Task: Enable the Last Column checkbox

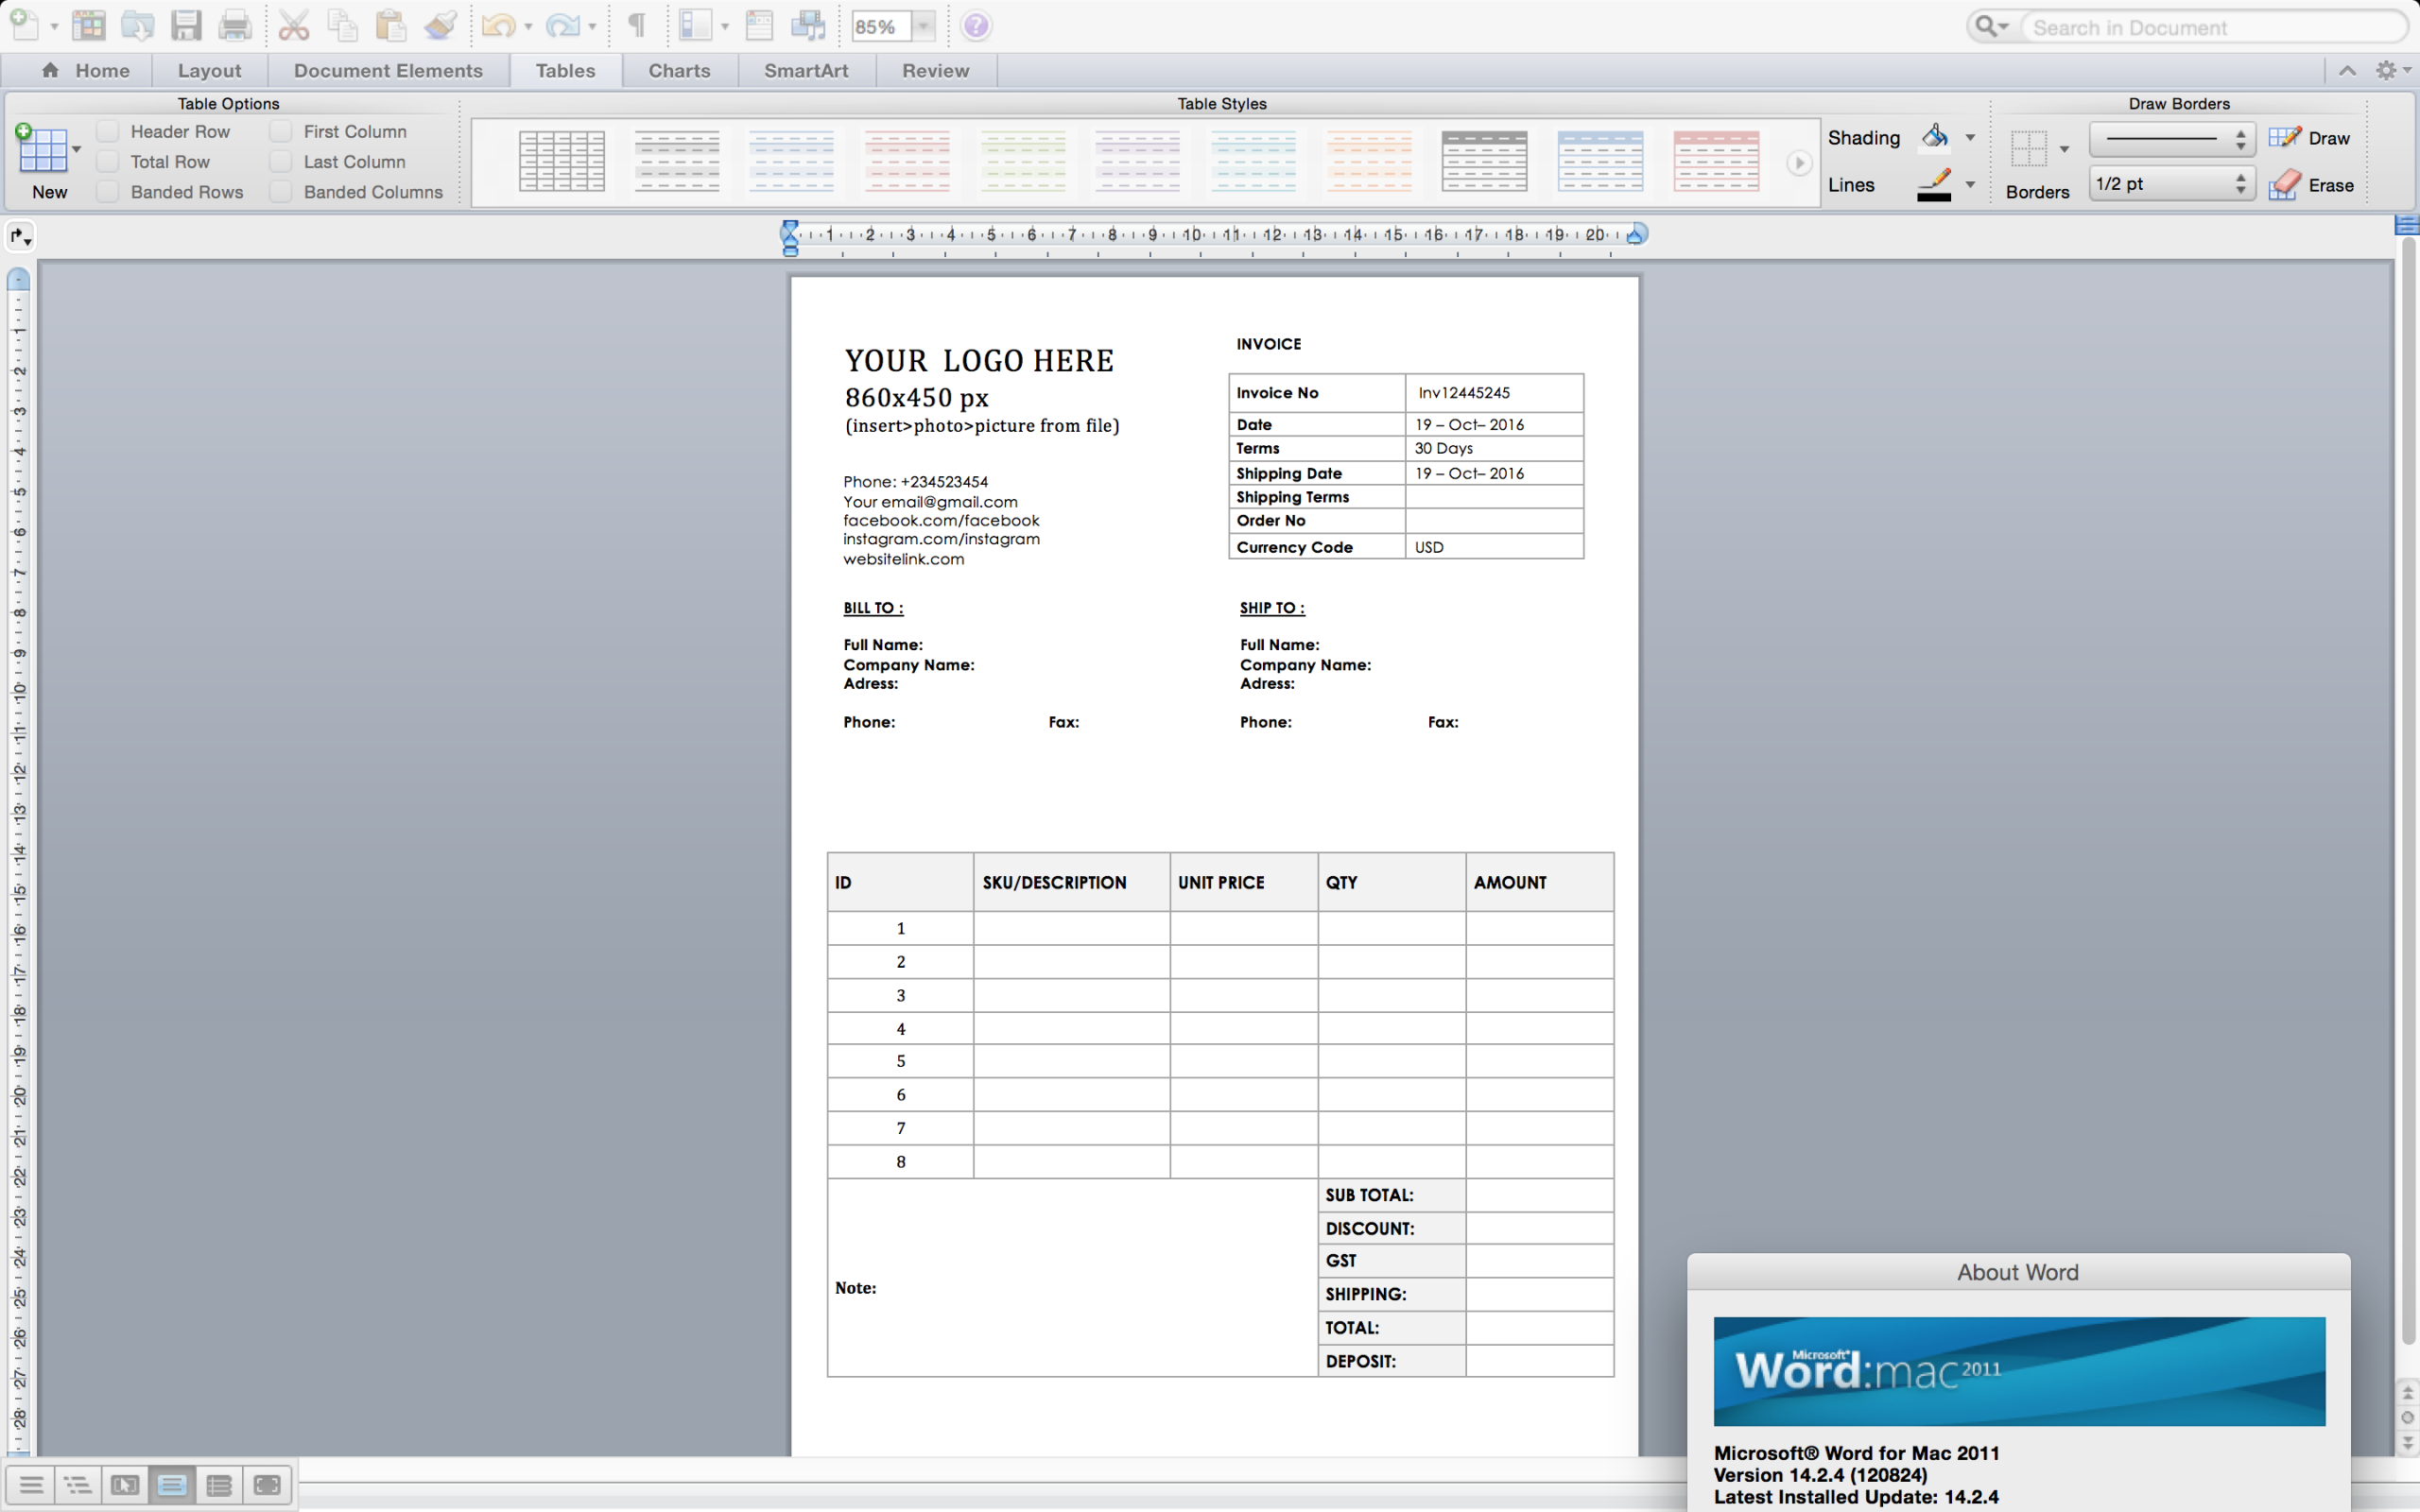Action: point(281,161)
